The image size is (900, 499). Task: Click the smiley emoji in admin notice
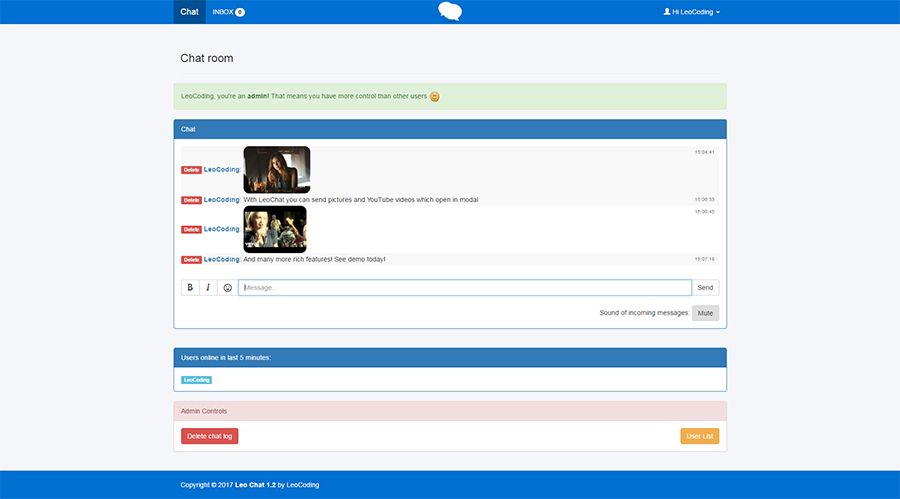pos(435,96)
